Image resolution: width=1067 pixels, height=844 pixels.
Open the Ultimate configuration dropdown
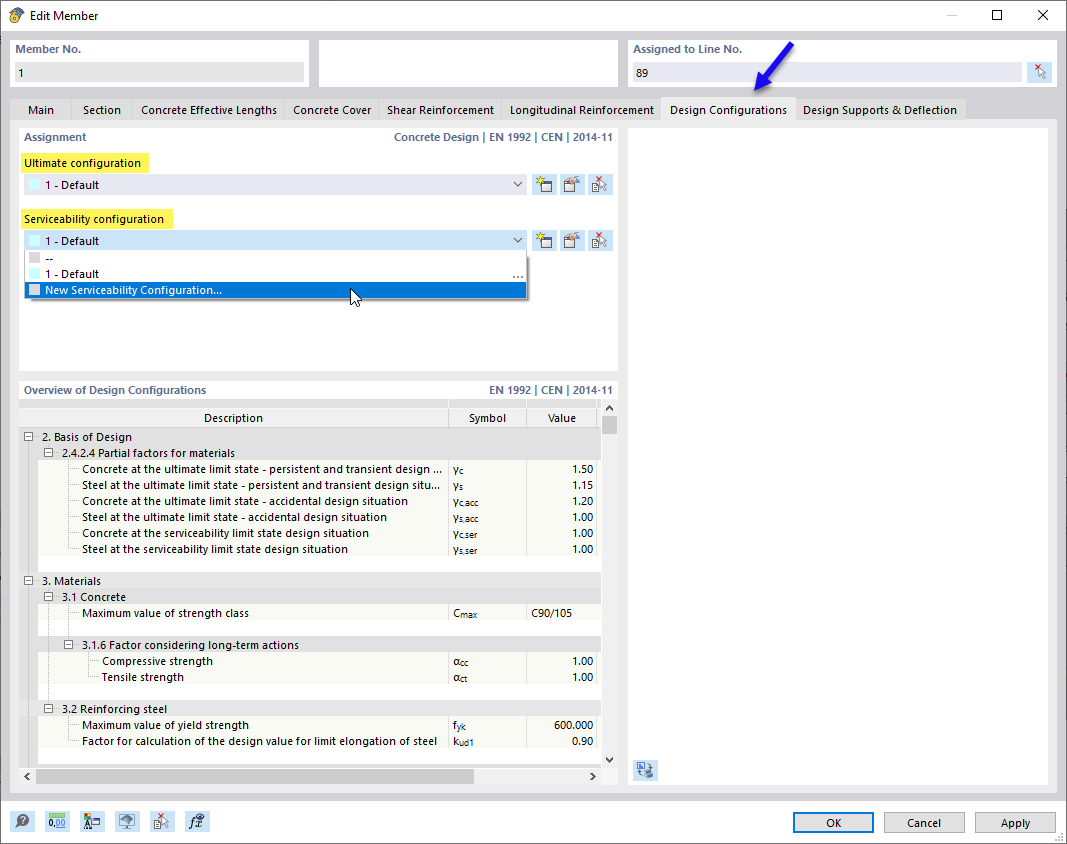tap(517, 184)
